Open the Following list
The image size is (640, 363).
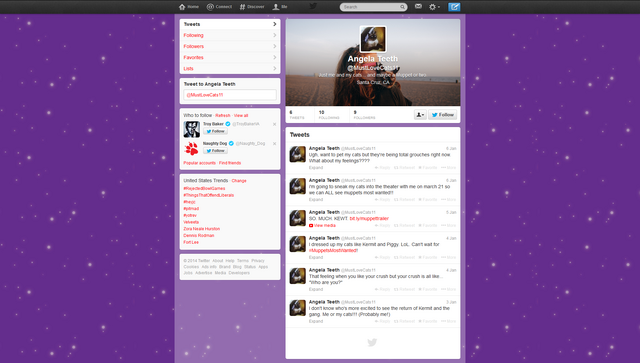[x=230, y=35]
